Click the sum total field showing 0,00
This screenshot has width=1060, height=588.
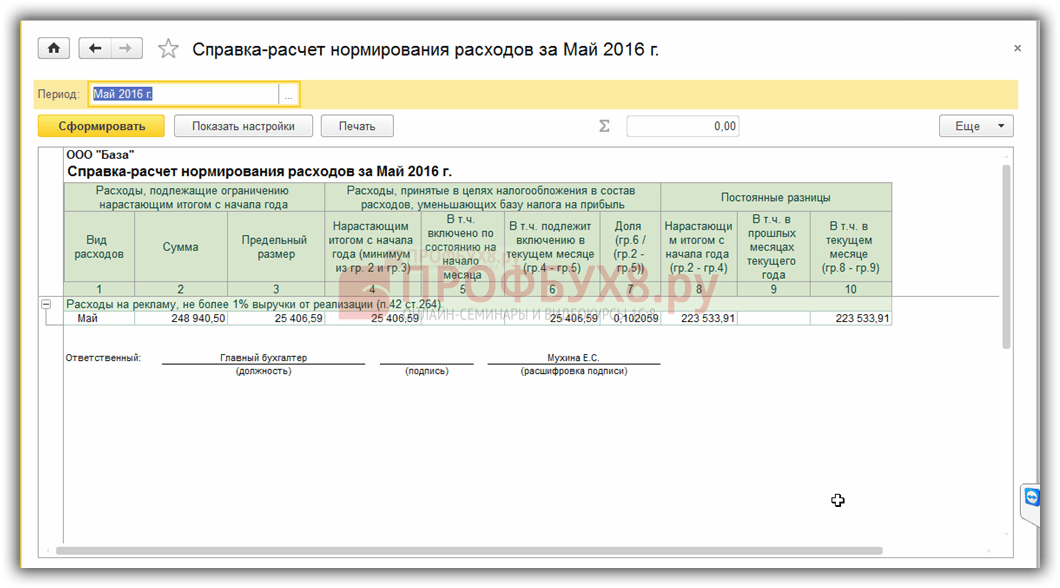click(682, 127)
